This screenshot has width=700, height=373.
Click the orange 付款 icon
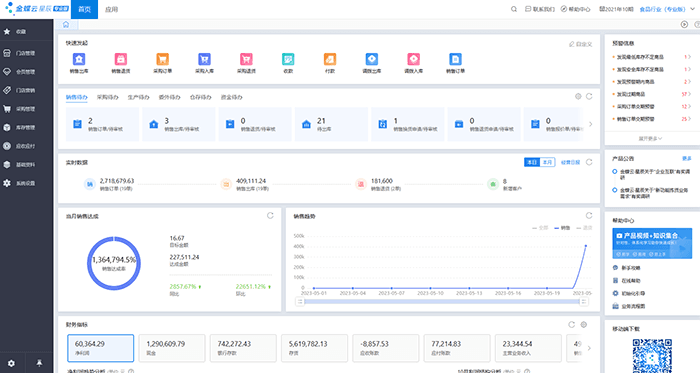click(330, 59)
